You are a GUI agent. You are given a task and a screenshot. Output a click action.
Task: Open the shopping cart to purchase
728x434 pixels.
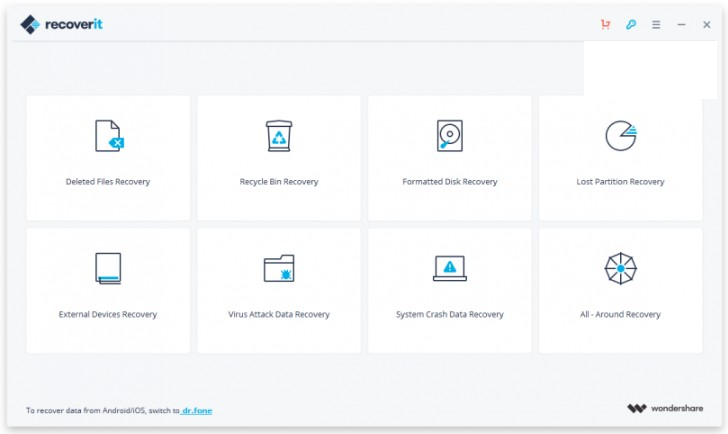605,24
